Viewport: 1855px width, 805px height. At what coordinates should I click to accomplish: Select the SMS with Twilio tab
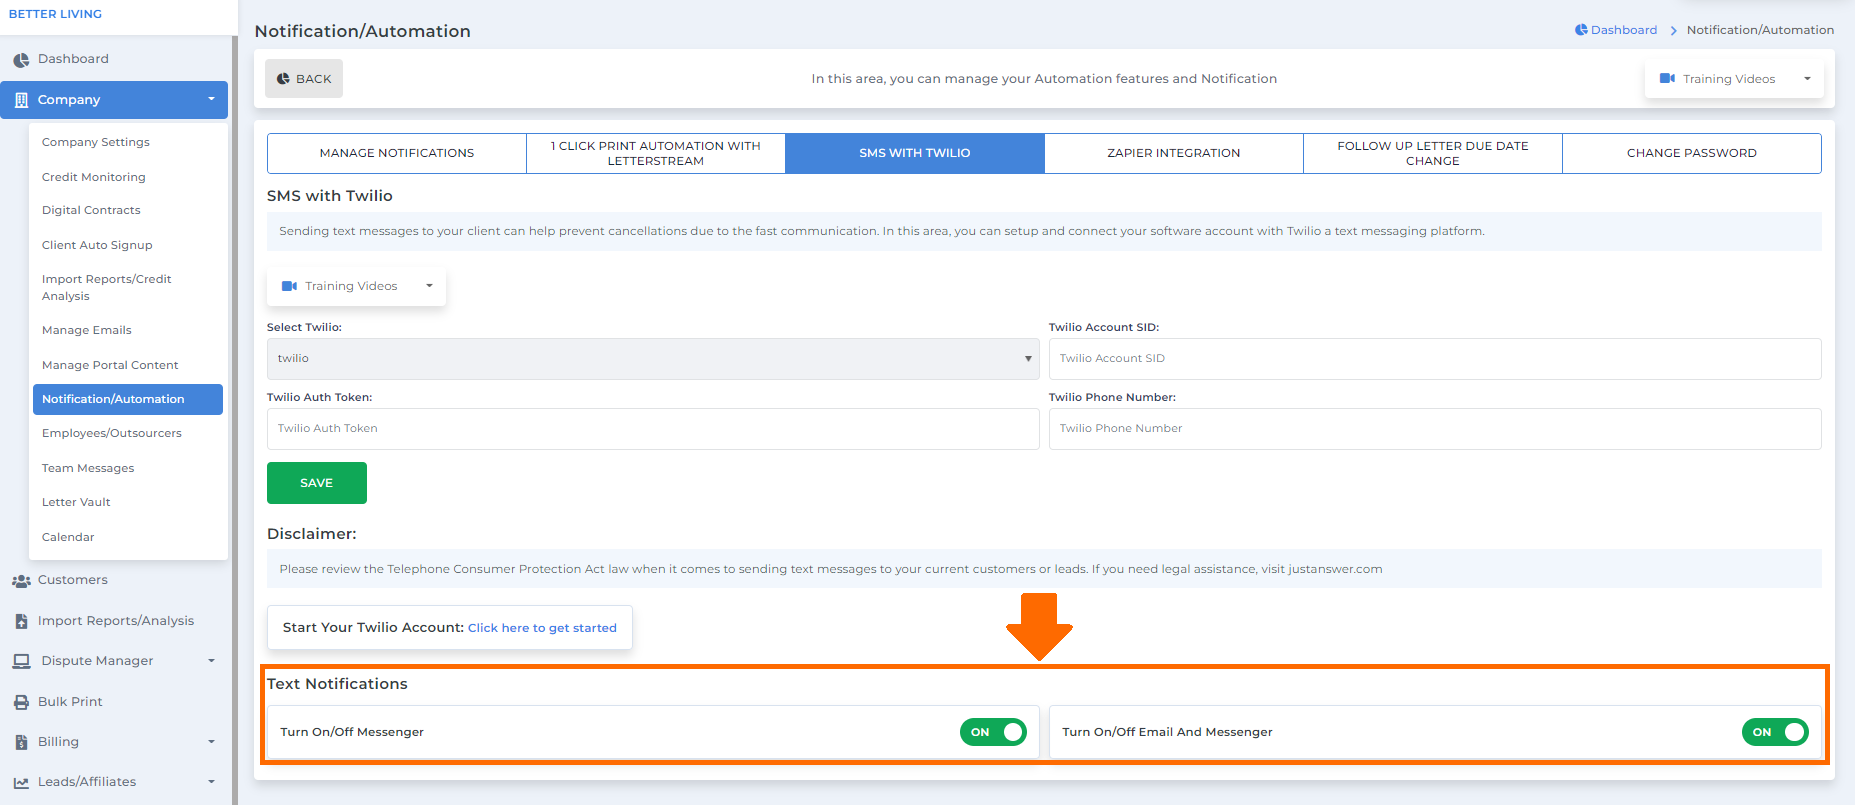click(915, 153)
